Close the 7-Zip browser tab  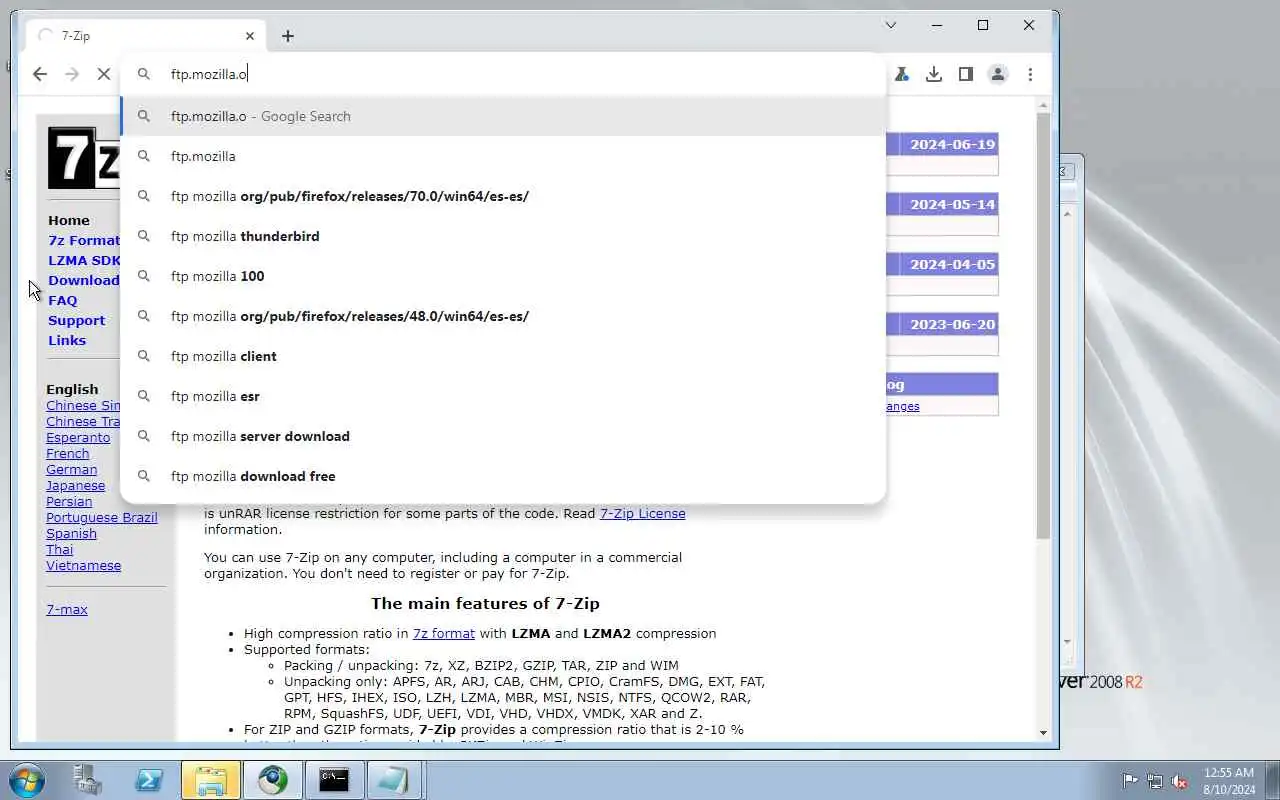[x=250, y=36]
